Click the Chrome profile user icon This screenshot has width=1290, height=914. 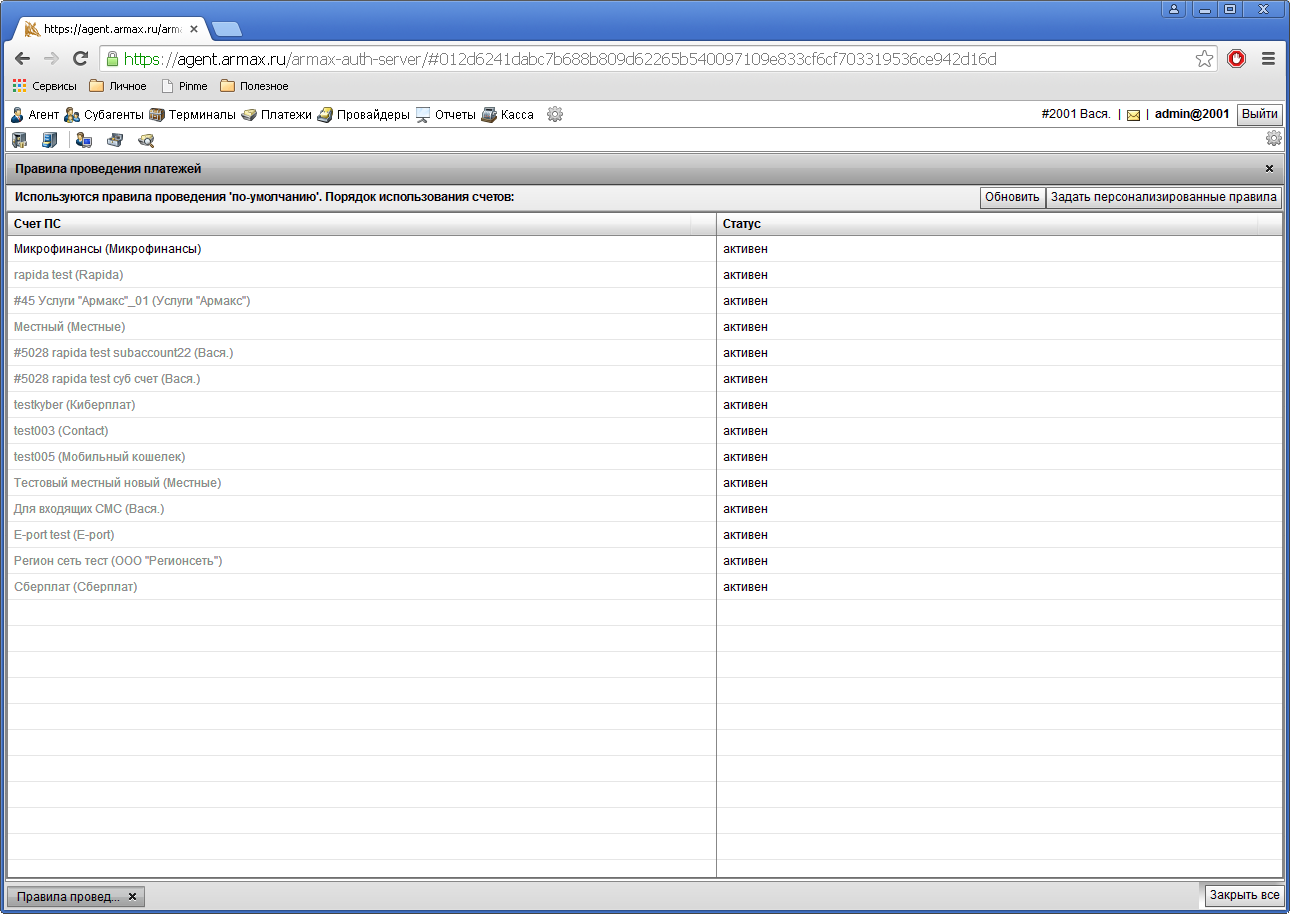pyautogui.click(x=1173, y=9)
